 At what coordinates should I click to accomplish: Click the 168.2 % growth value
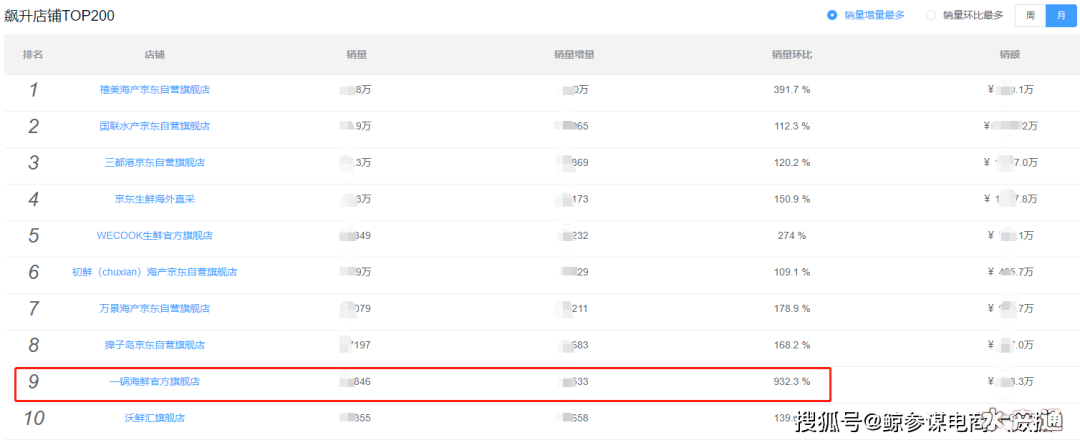792,344
